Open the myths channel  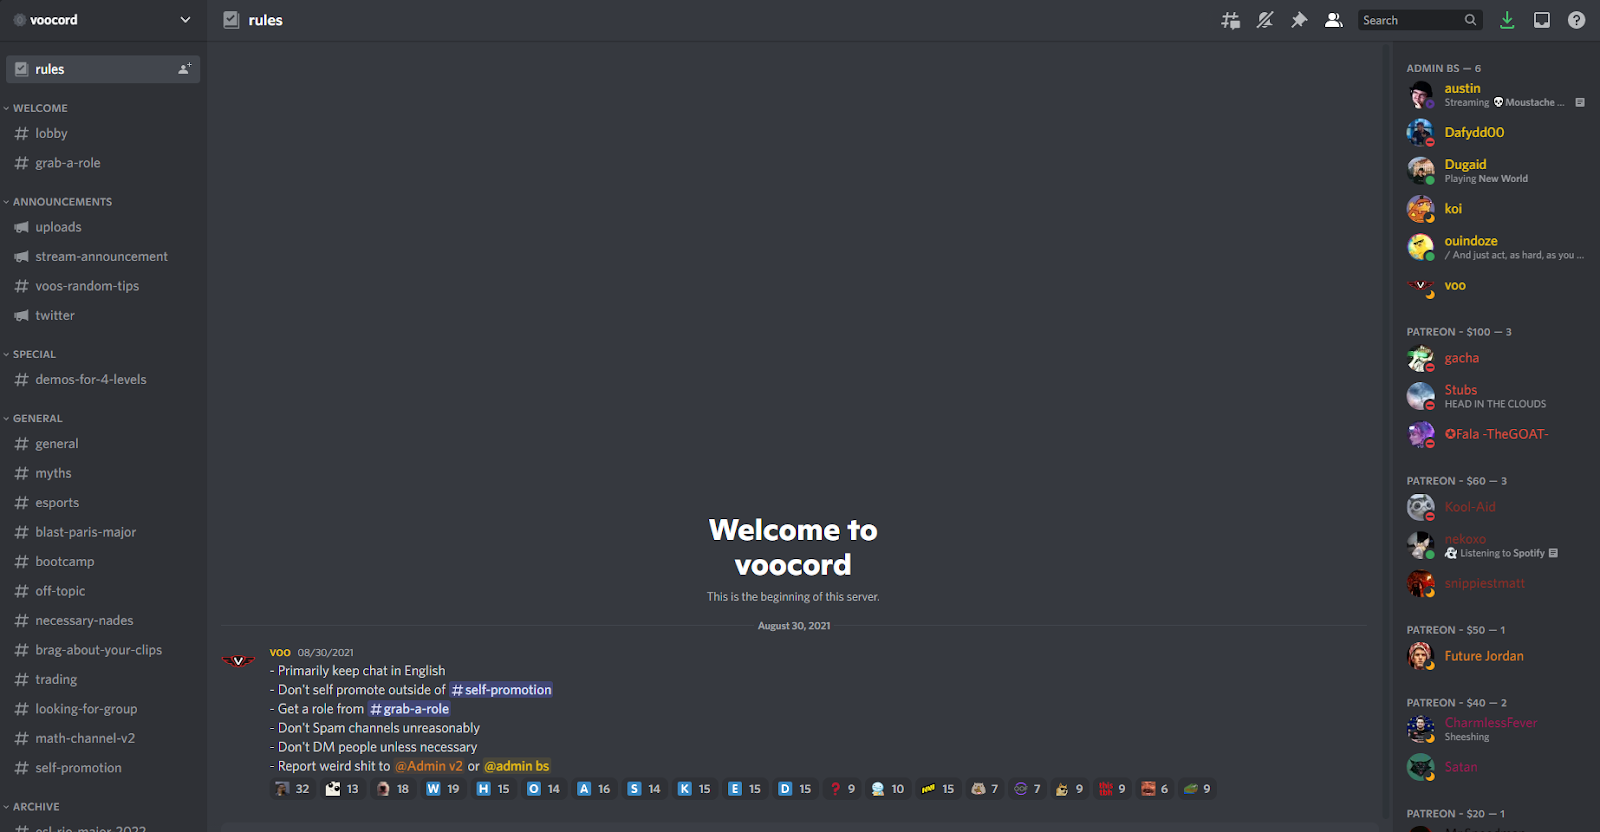coord(103,473)
